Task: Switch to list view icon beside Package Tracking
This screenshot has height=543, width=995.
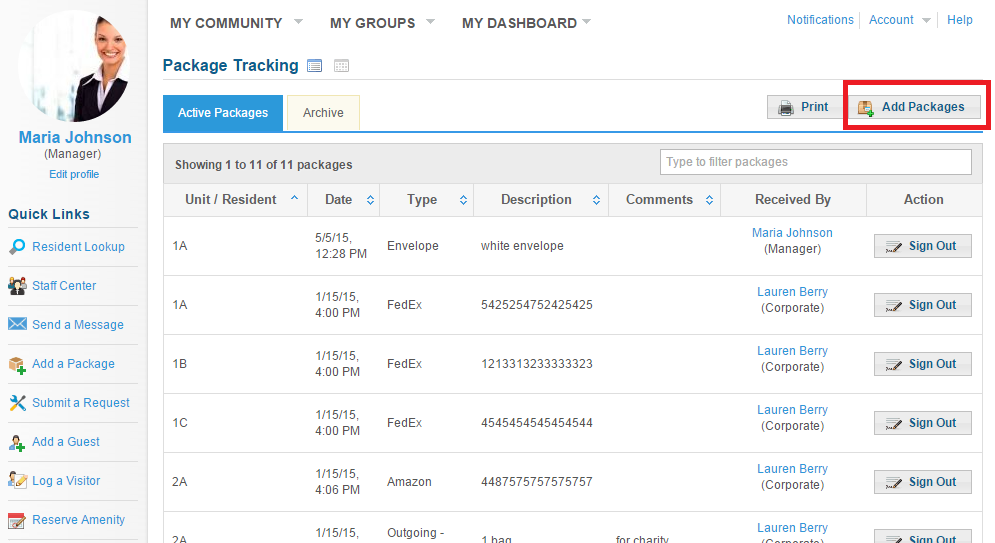Action: (314, 65)
